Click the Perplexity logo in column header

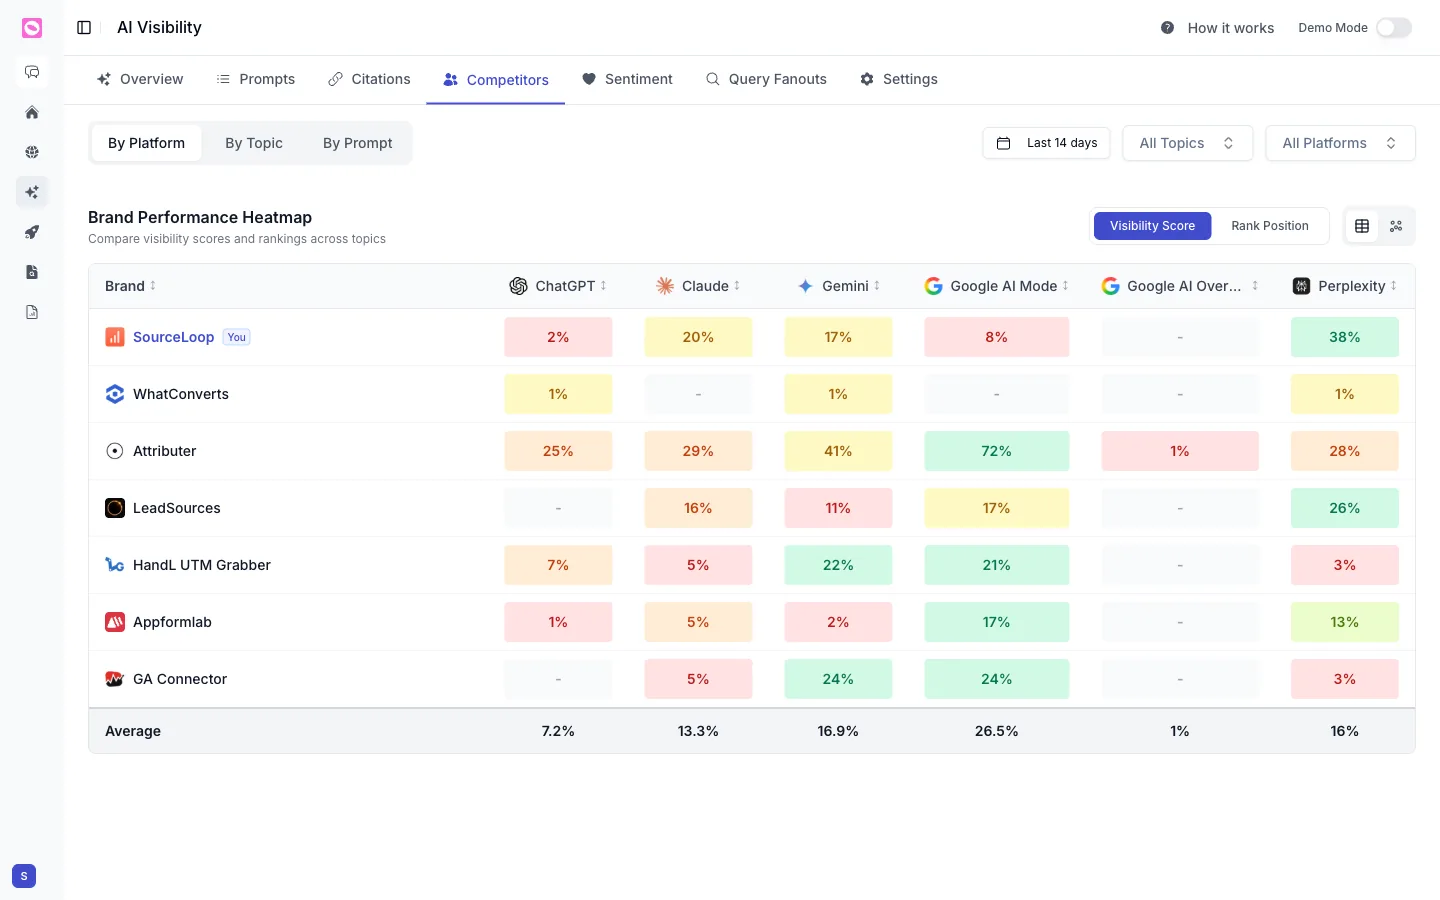(1301, 286)
